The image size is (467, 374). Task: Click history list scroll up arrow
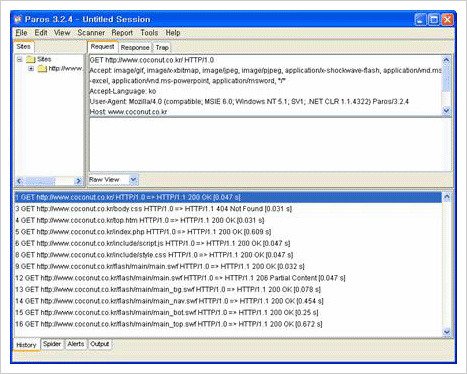click(446, 197)
